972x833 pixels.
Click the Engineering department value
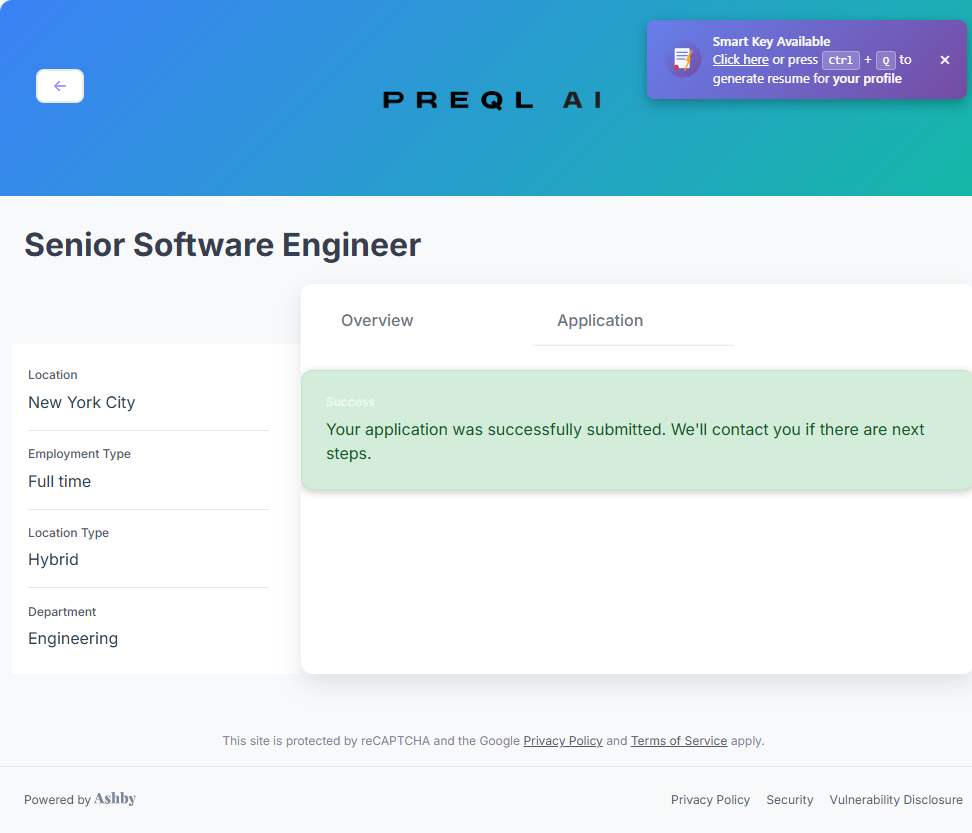coord(73,639)
